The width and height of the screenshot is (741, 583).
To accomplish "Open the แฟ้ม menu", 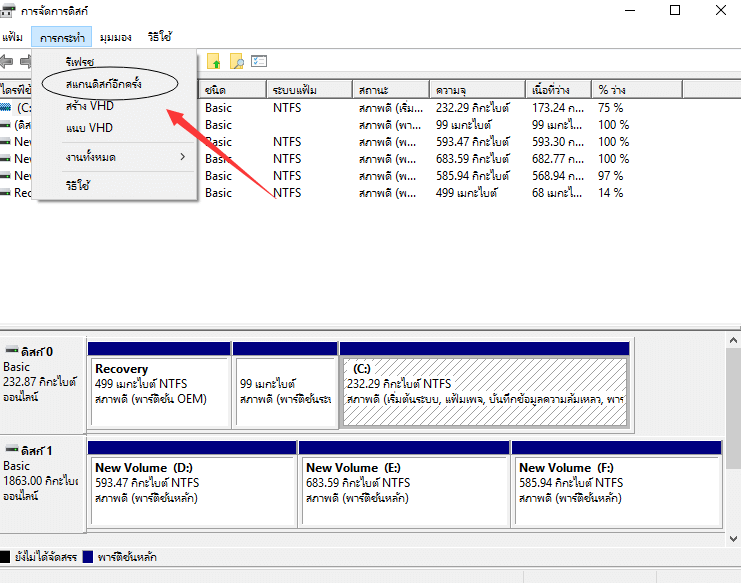I will coord(13,37).
